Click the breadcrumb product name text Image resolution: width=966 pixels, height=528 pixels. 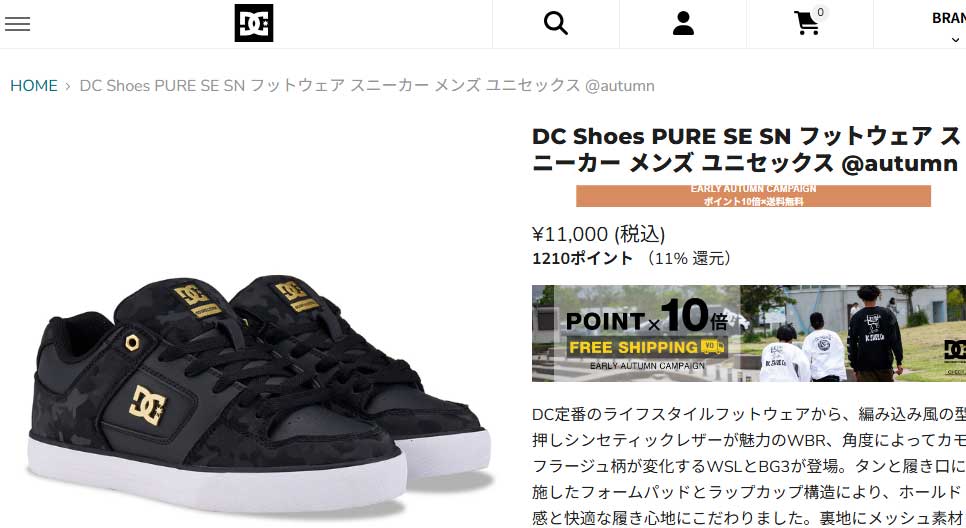click(x=367, y=86)
